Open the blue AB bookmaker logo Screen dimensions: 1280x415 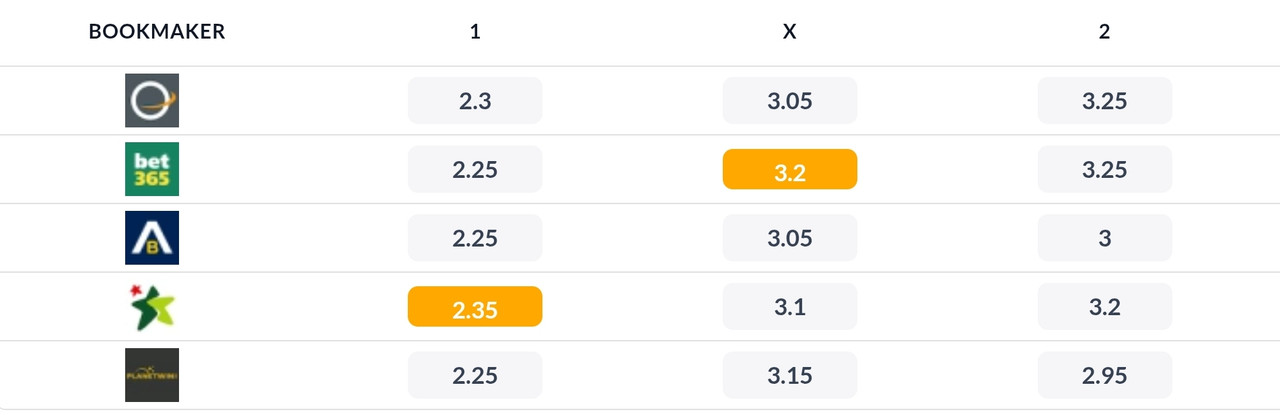[x=152, y=238]
